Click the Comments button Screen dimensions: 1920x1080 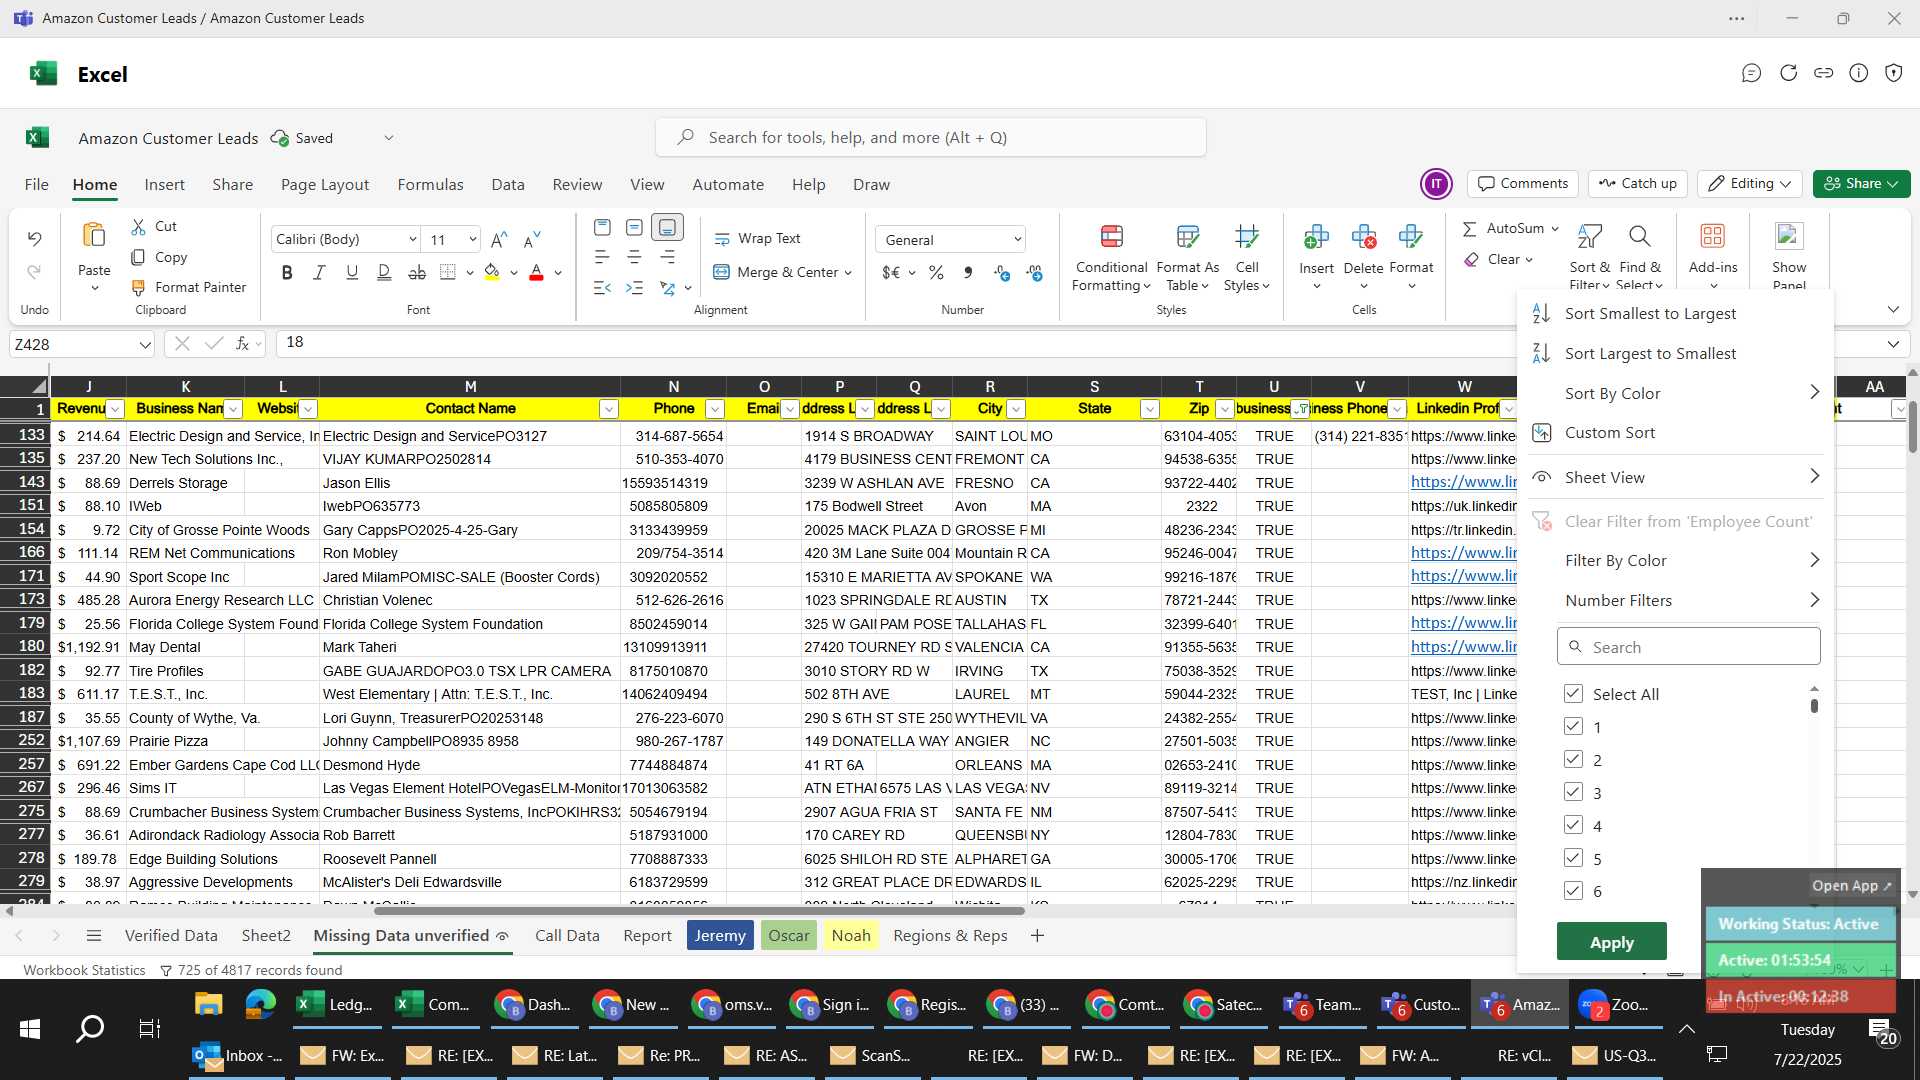point(1522,184)
